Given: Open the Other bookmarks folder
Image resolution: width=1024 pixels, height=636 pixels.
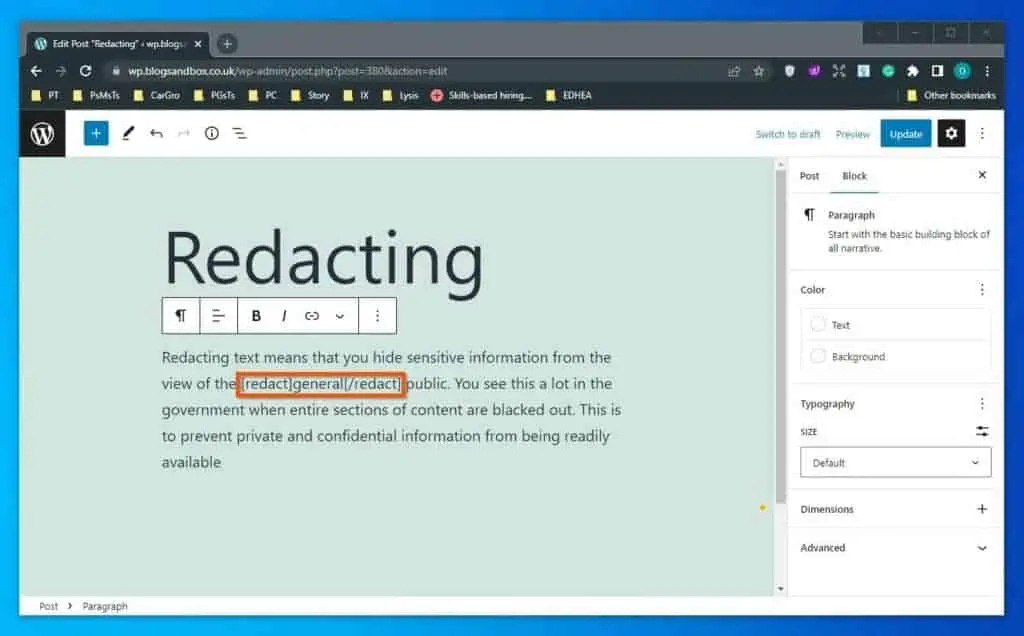Looking at the screenshot, I should click(x=952, y=95).
